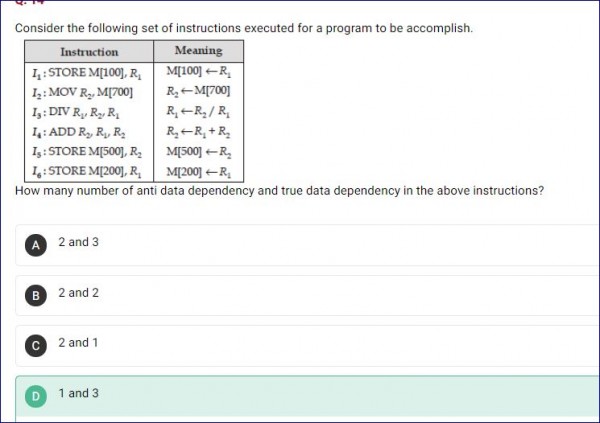Select the option C circle badge
The width and height of the screenshot is (600, 423).
pyautogui.click(x=36, y=345)
